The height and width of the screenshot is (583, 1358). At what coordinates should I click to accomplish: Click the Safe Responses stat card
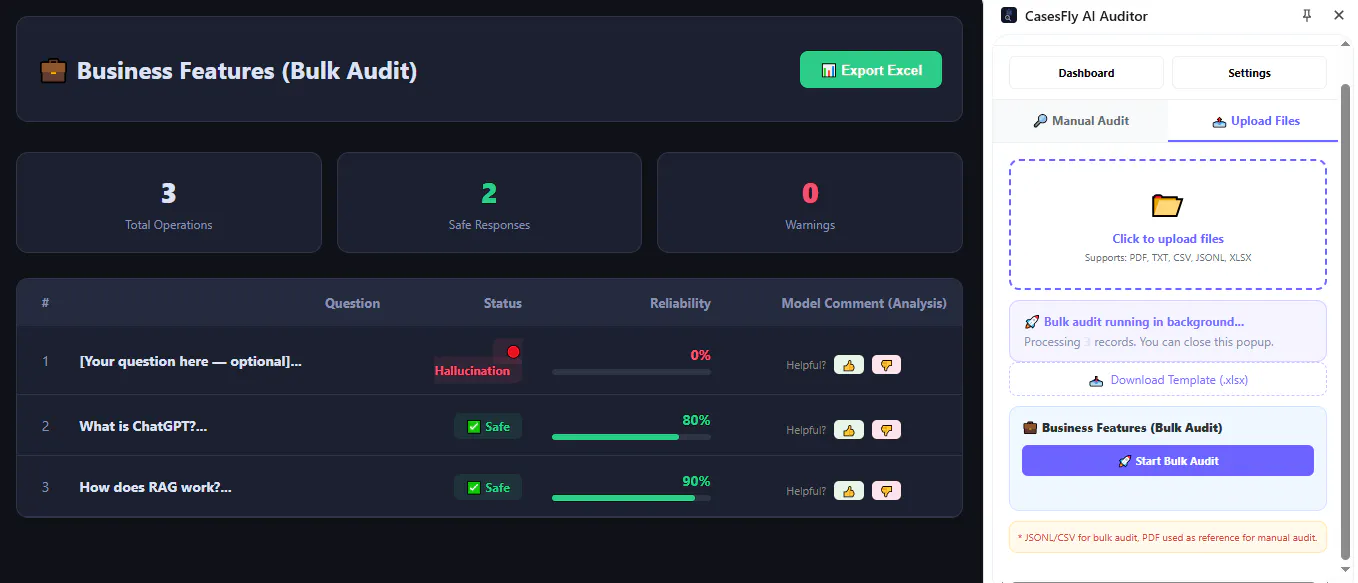pos(489,202)
